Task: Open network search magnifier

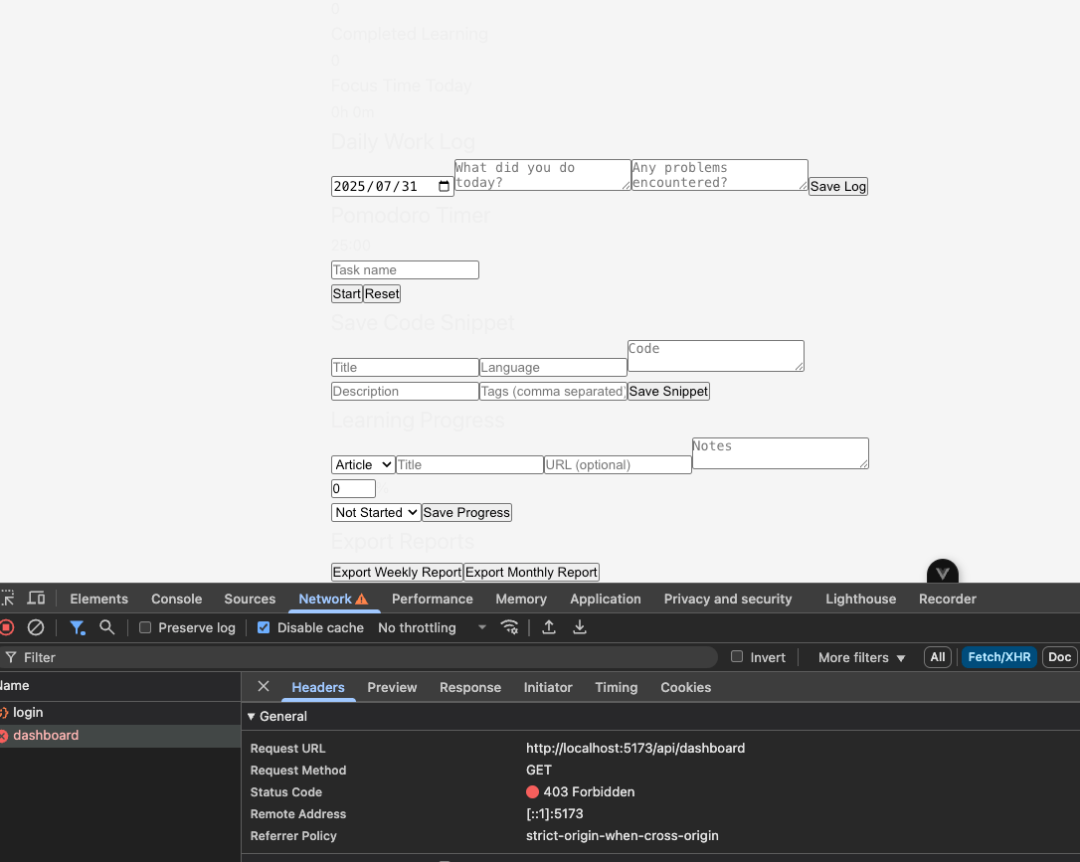Action: pyautogui.click(x=107, y=627)
